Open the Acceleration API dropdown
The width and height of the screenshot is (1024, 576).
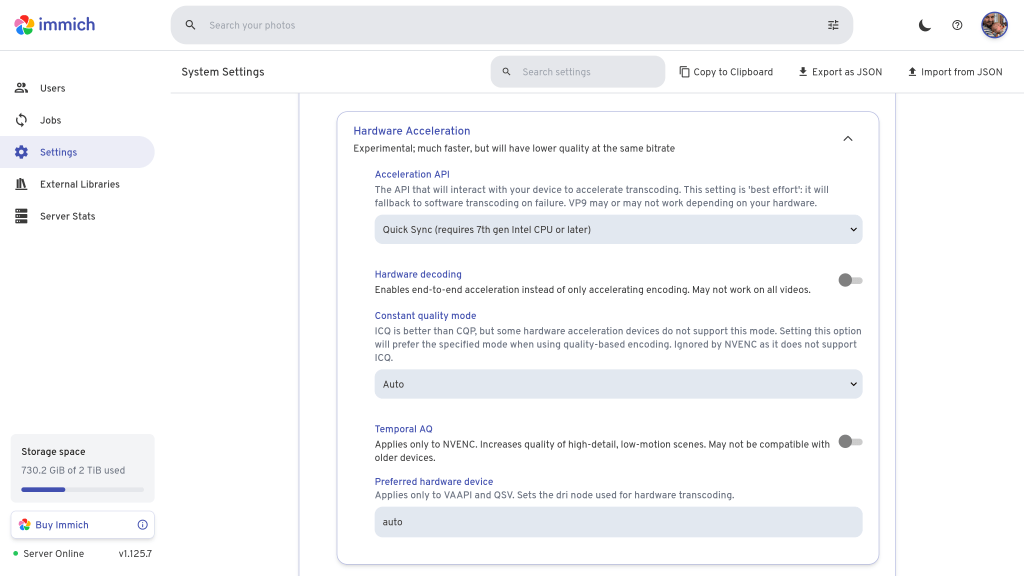(618, 229)
